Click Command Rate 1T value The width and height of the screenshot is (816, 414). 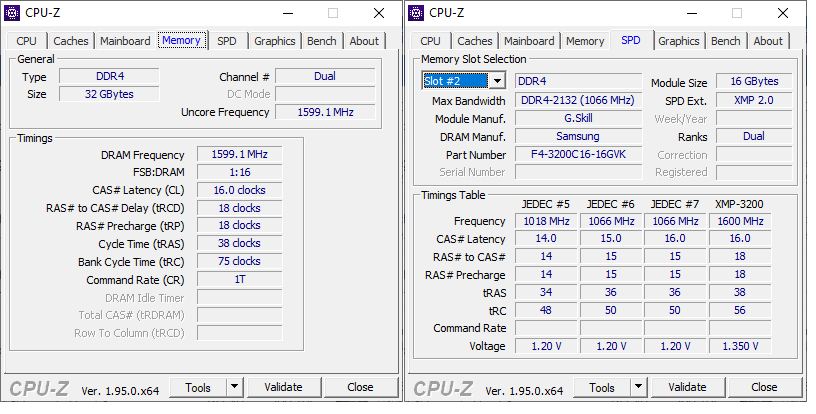pos(239,279)
